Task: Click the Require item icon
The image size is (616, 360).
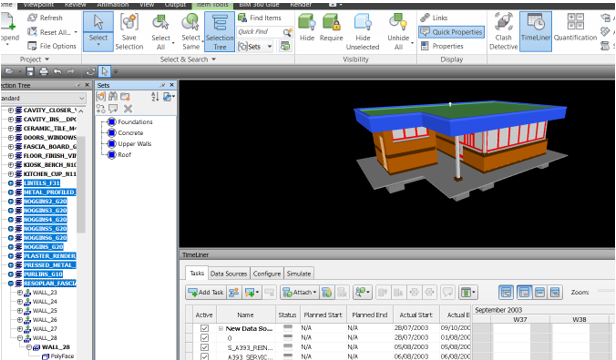Action: [x=331, y=27]
